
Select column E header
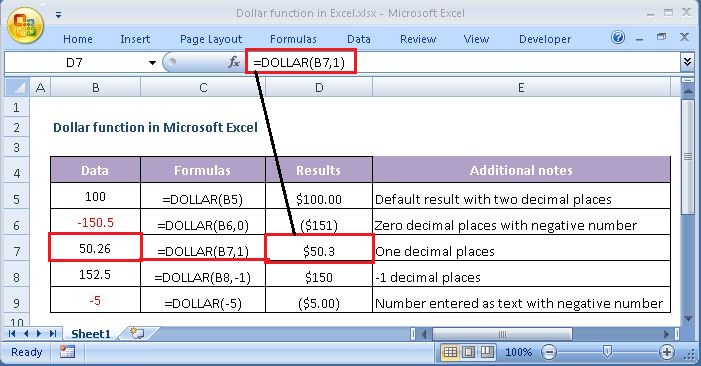(521, 88)
